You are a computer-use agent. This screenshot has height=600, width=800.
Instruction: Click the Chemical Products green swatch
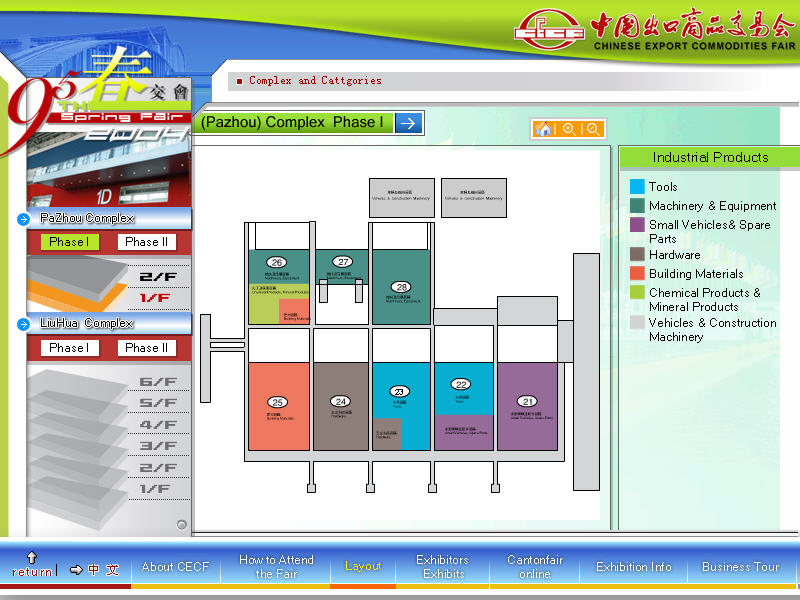637,292
